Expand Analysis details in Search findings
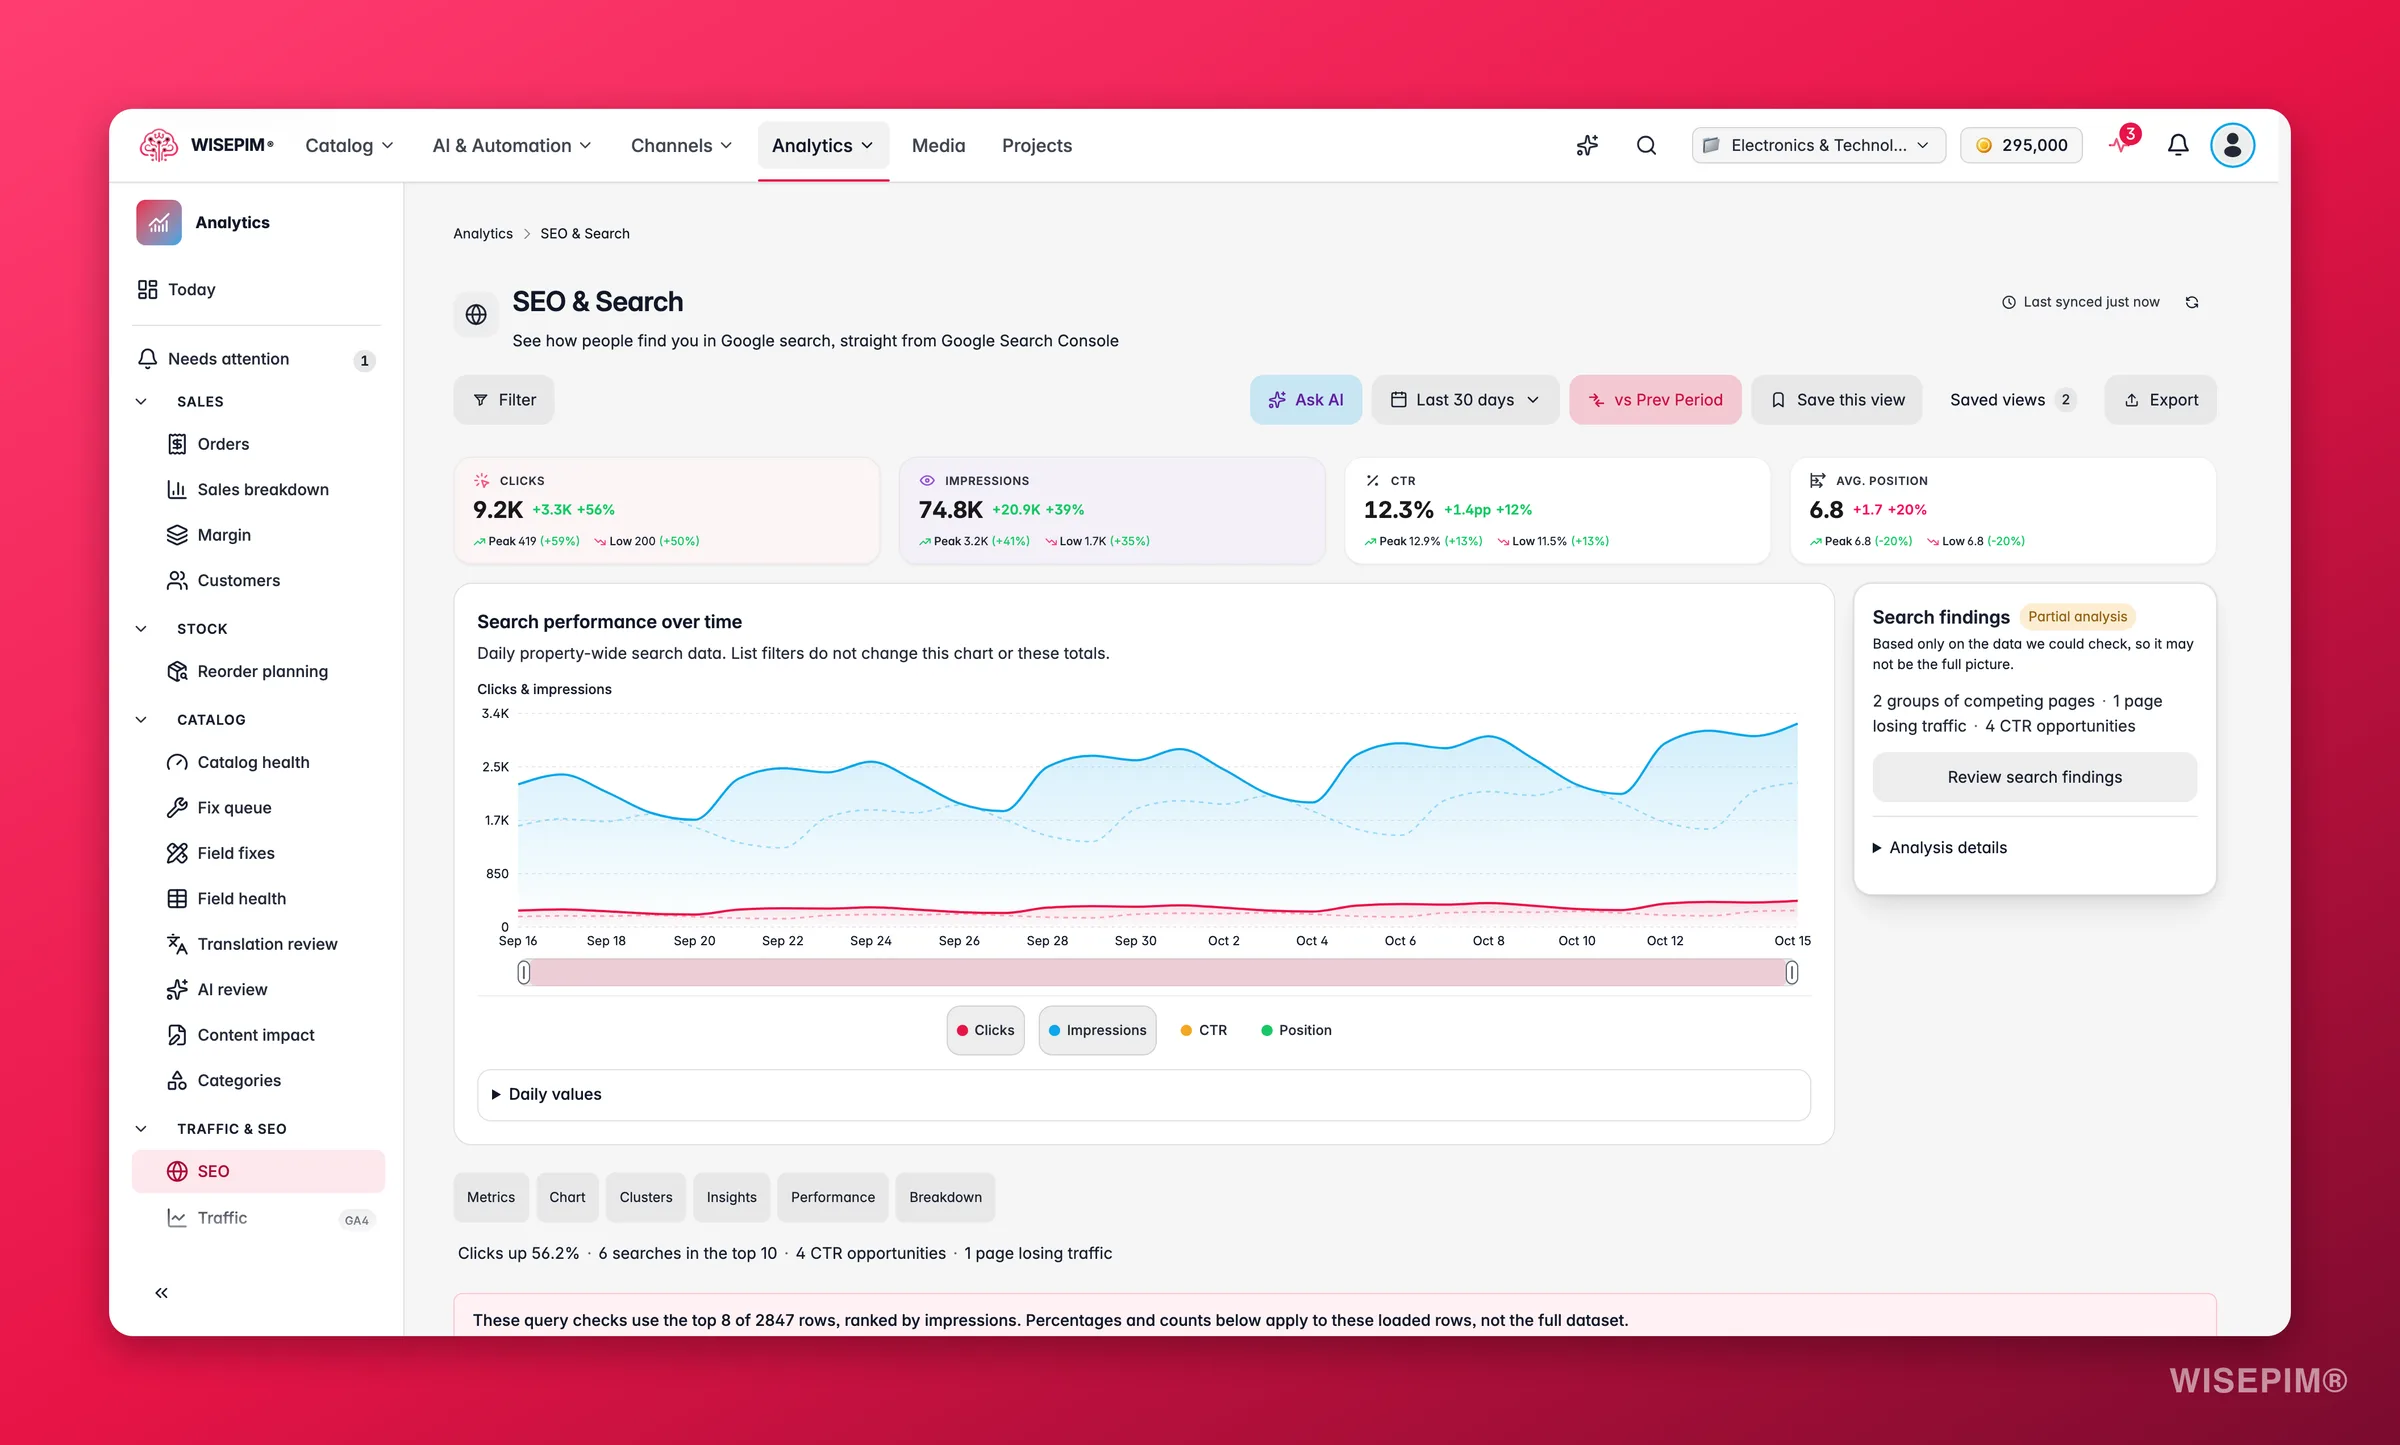This screenshot has width=2400, height=1445. click(1939, 847)
